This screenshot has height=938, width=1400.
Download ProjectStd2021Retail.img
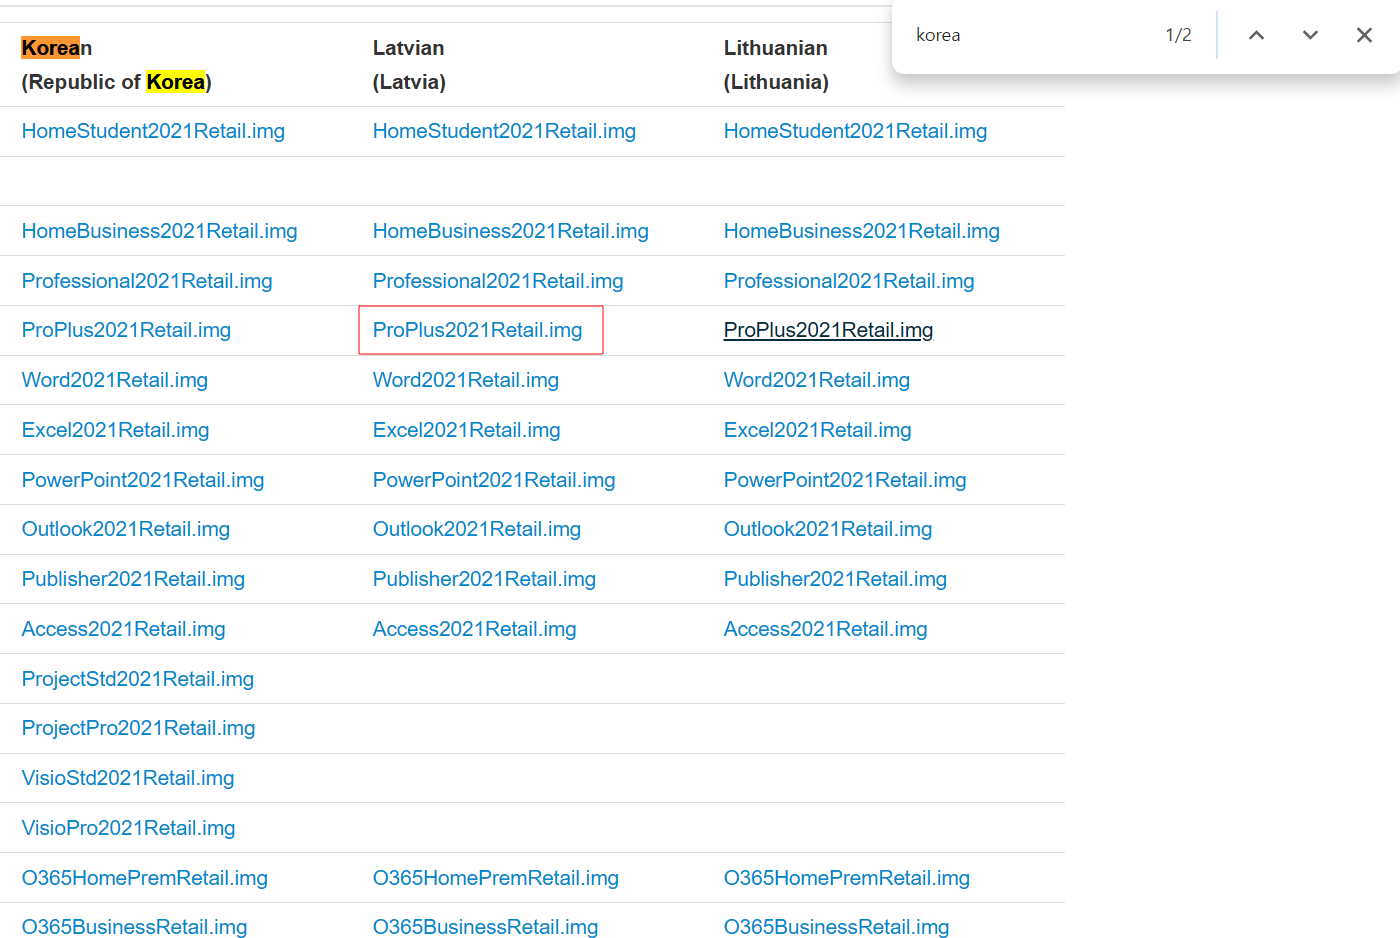[x=138, y=679]
